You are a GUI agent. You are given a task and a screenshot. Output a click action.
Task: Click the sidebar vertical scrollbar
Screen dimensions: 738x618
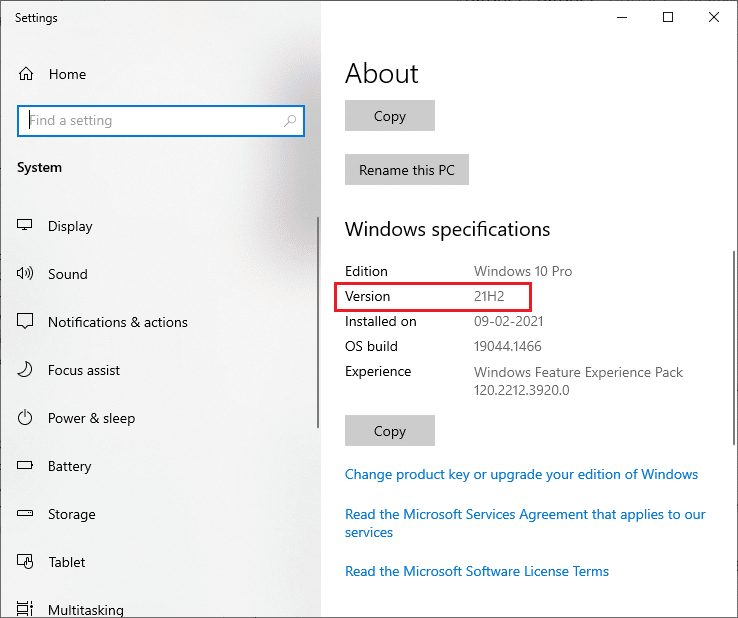(318, 322)
